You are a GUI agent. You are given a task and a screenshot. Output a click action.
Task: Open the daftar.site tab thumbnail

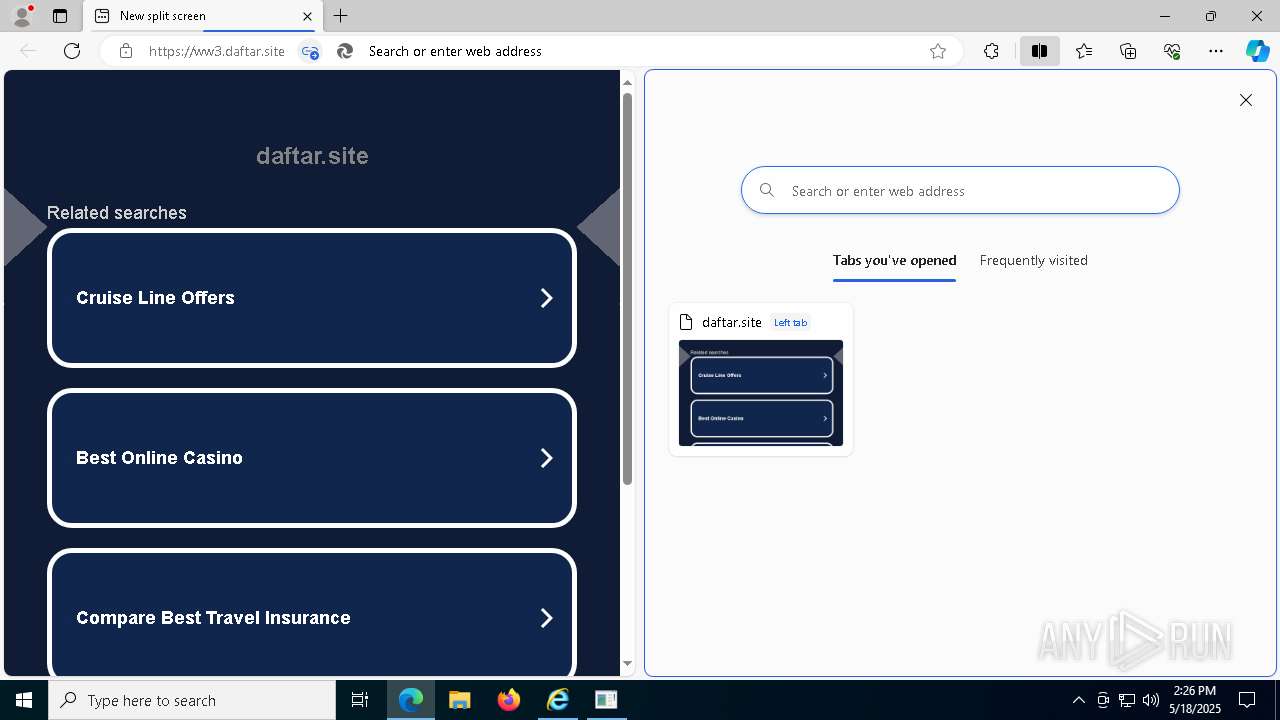coord(761,393)
